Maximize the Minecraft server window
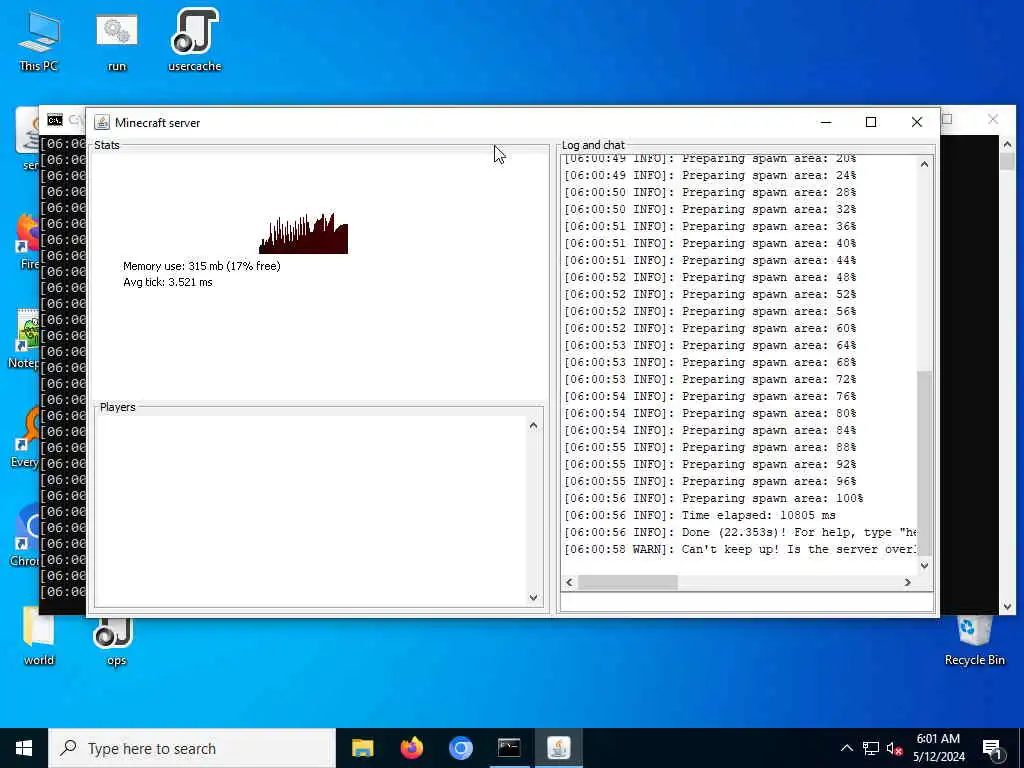This screenshot has height=768, width=1024. [871, 122]
